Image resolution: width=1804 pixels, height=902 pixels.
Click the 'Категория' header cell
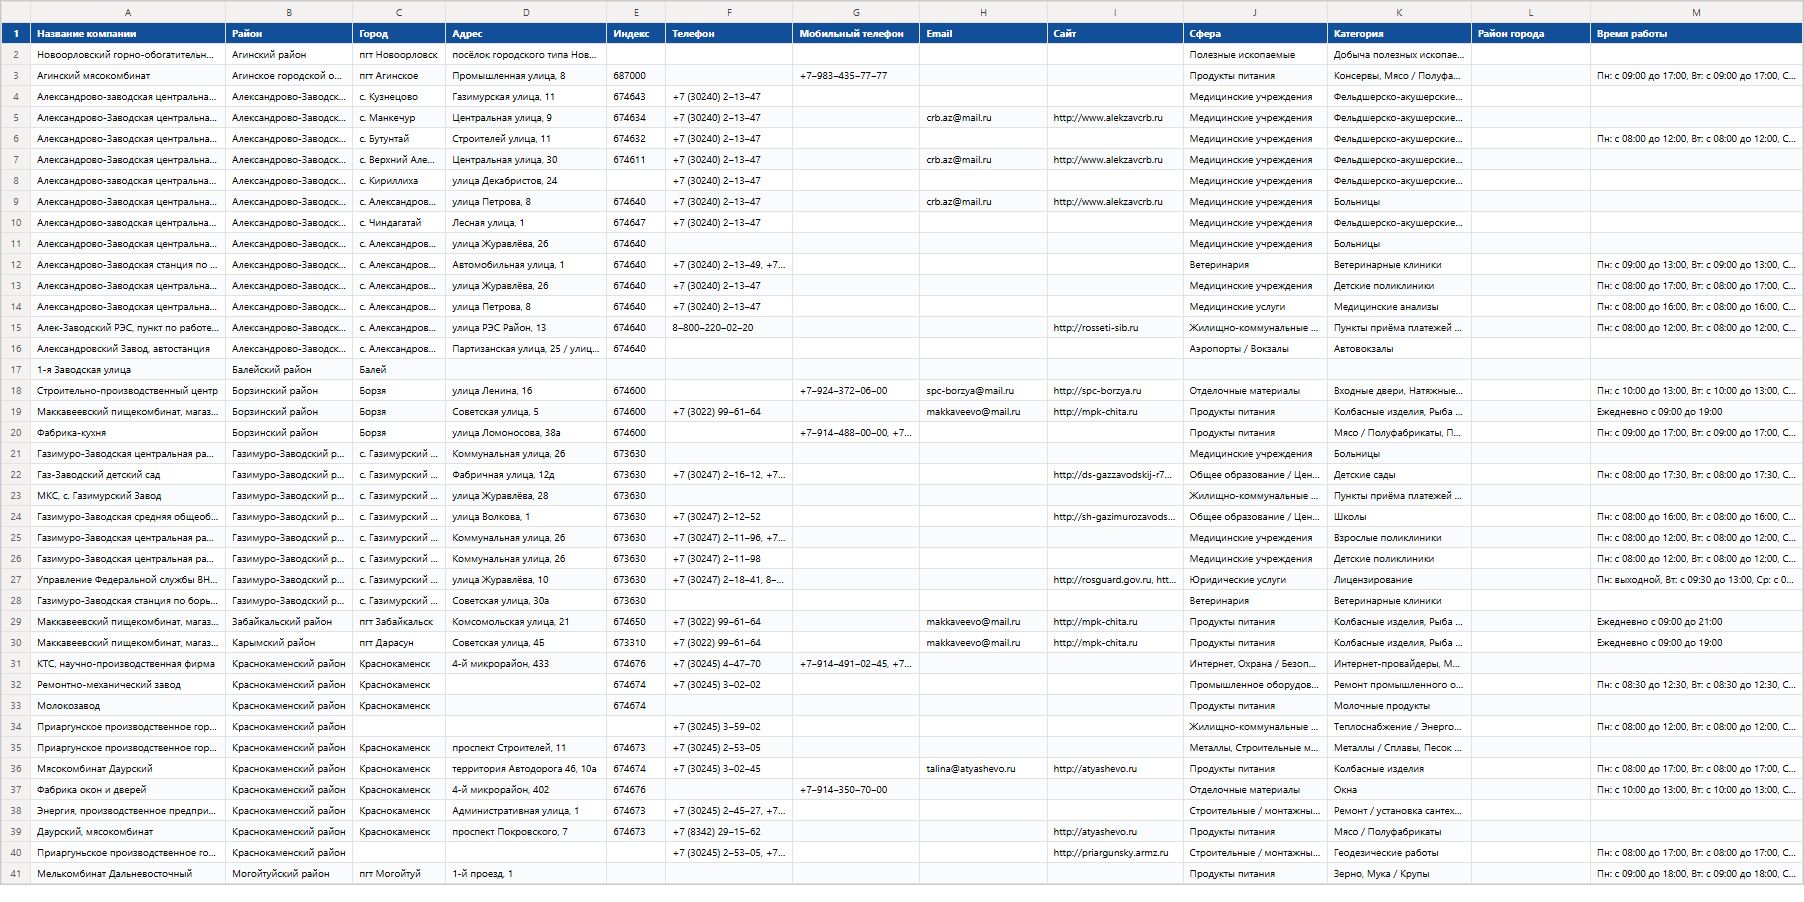point(1399,34)
